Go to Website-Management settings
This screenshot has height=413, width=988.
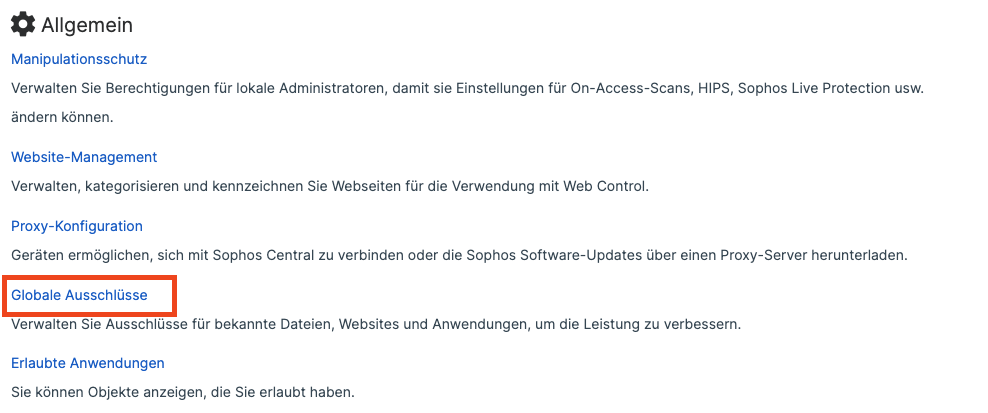point(84,157)
